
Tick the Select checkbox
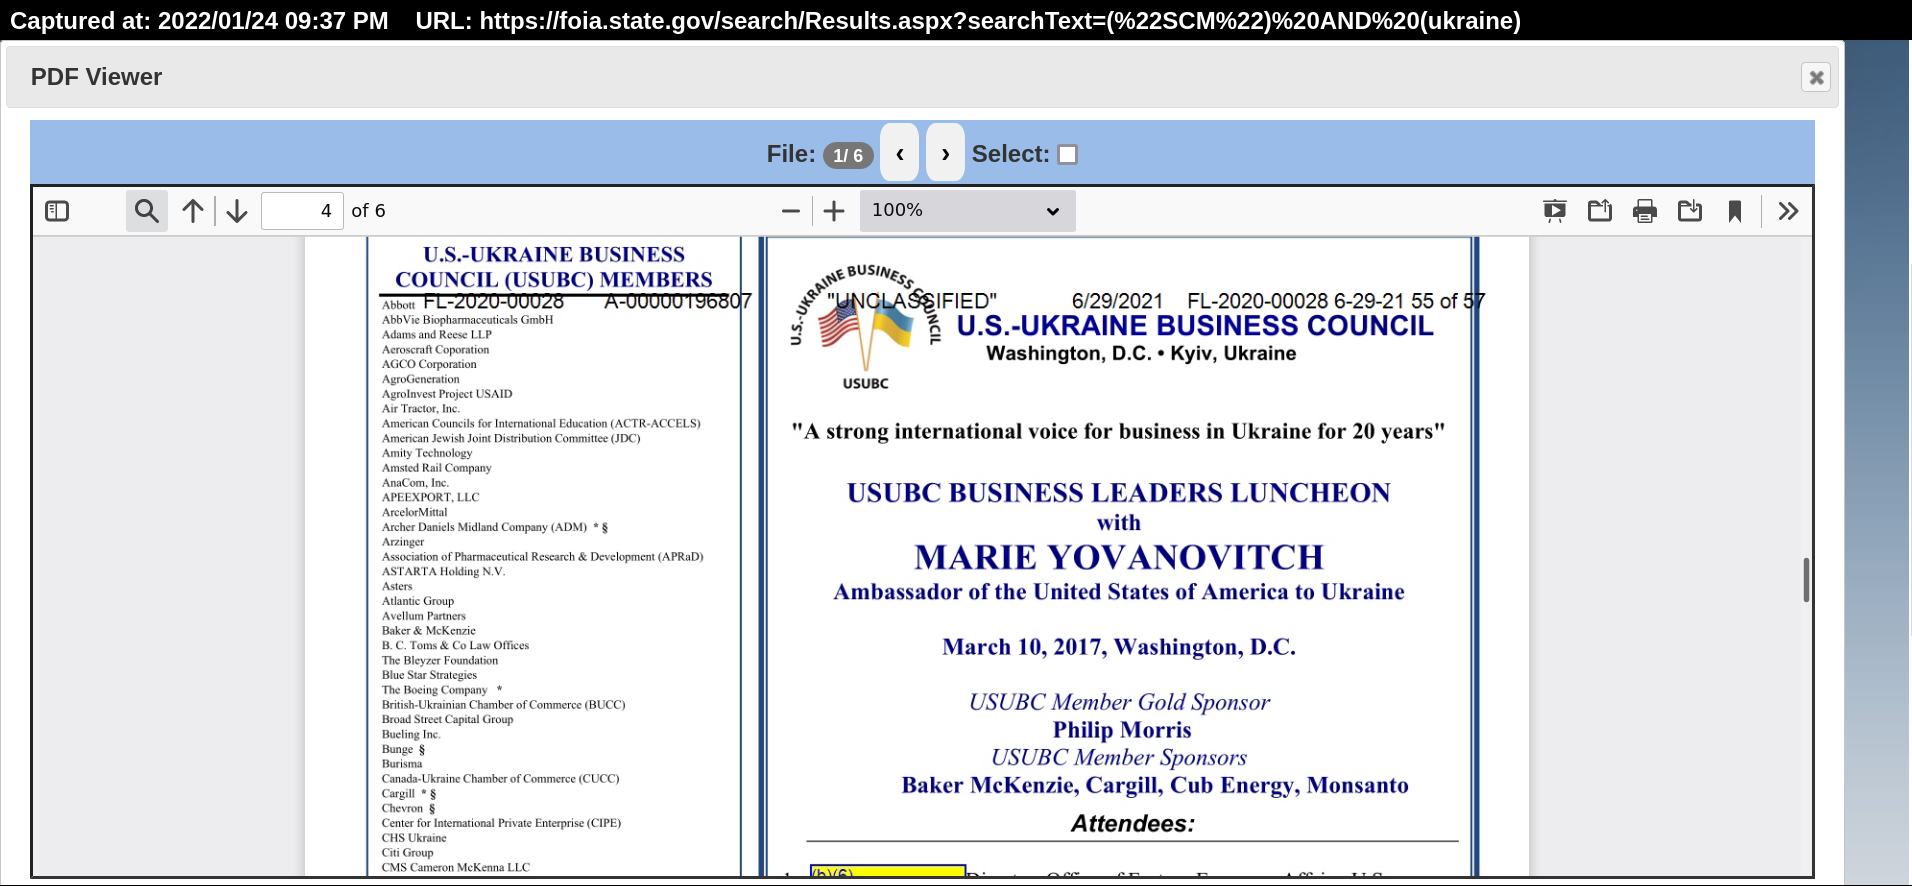pos(1068,154)
